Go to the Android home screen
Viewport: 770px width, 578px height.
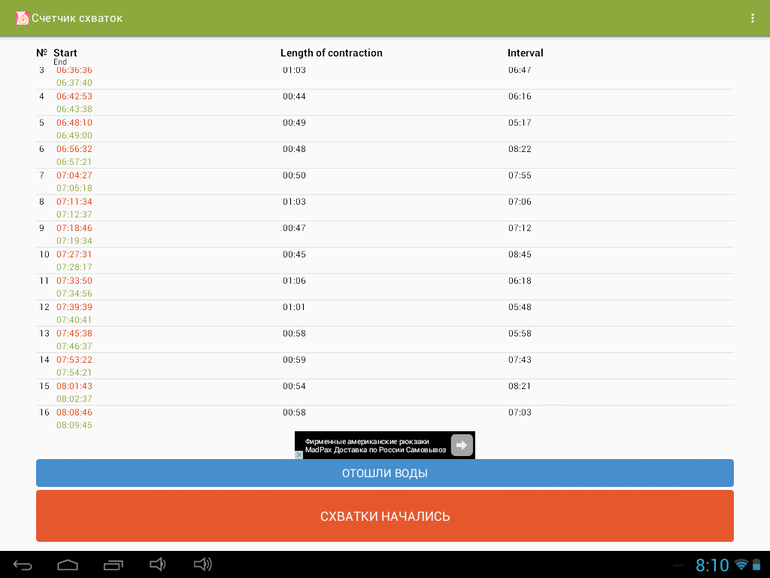pyautogui.click(x=67, y=565)
